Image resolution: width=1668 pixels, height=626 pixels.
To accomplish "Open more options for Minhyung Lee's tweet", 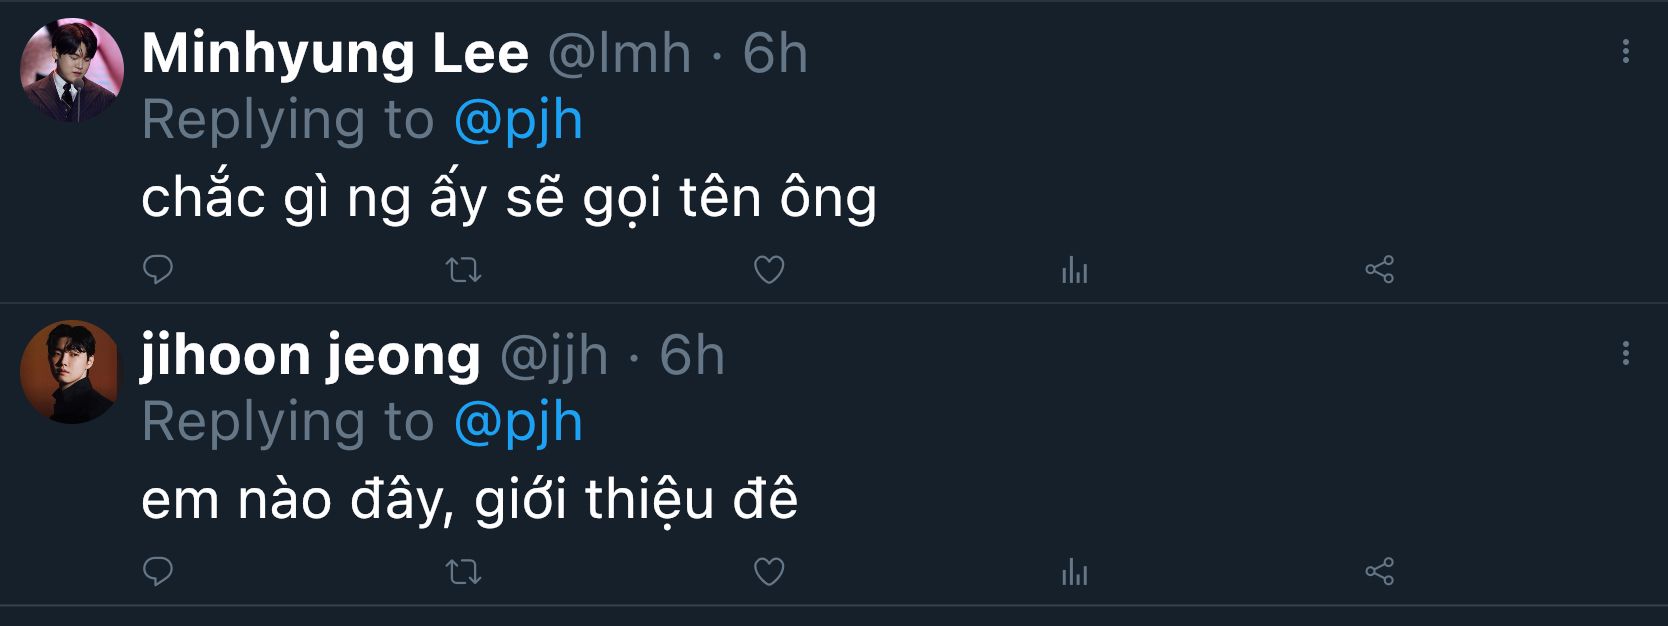I will click(1625, 52).
